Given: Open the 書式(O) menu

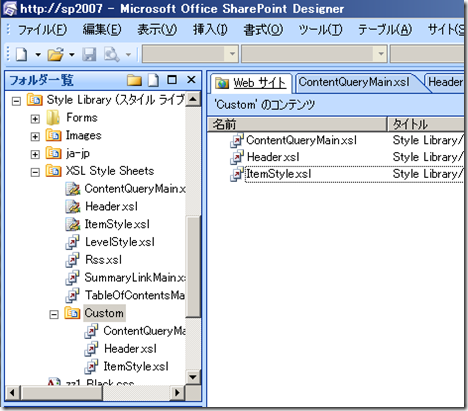Looking at the screenshot, I should pos(263,30).
